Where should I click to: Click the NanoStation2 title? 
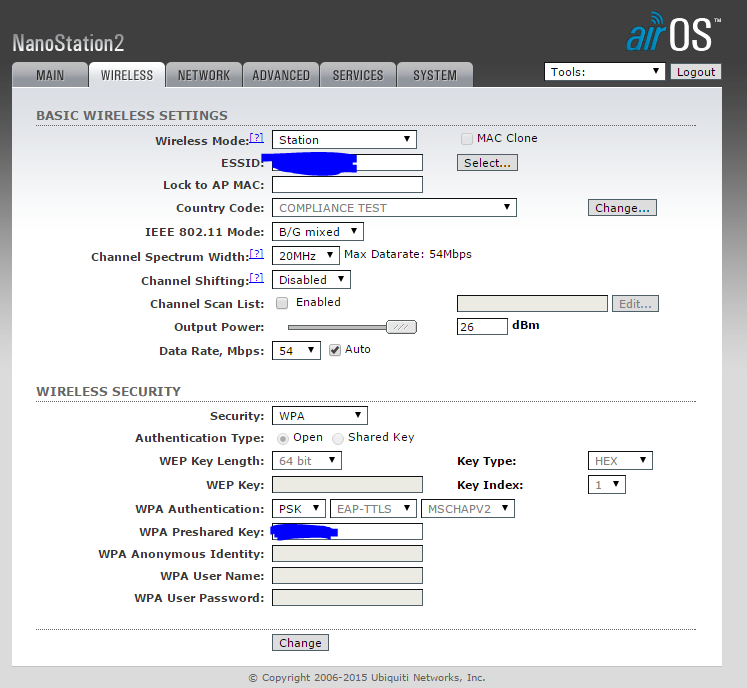(68, 43)
